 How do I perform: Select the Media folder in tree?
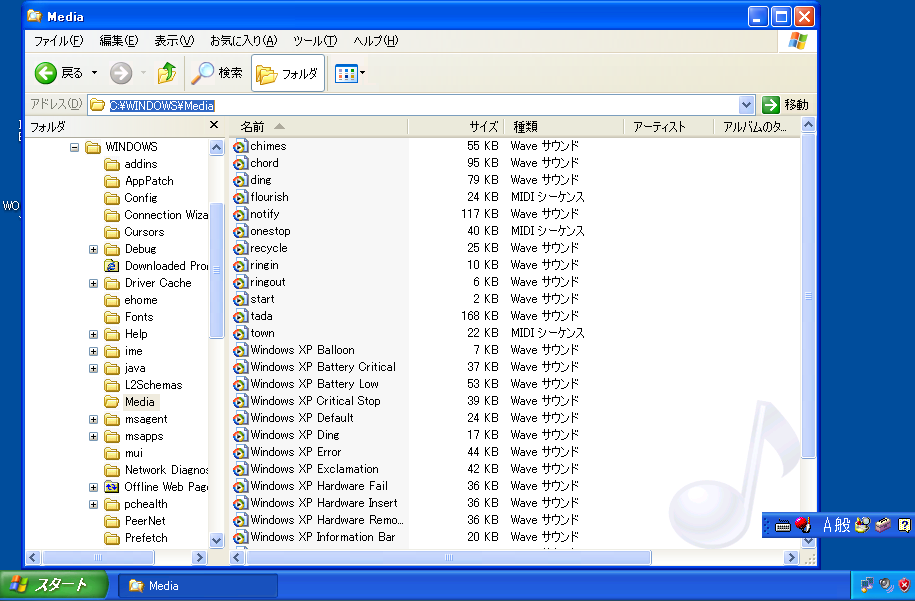coord(140,402)
